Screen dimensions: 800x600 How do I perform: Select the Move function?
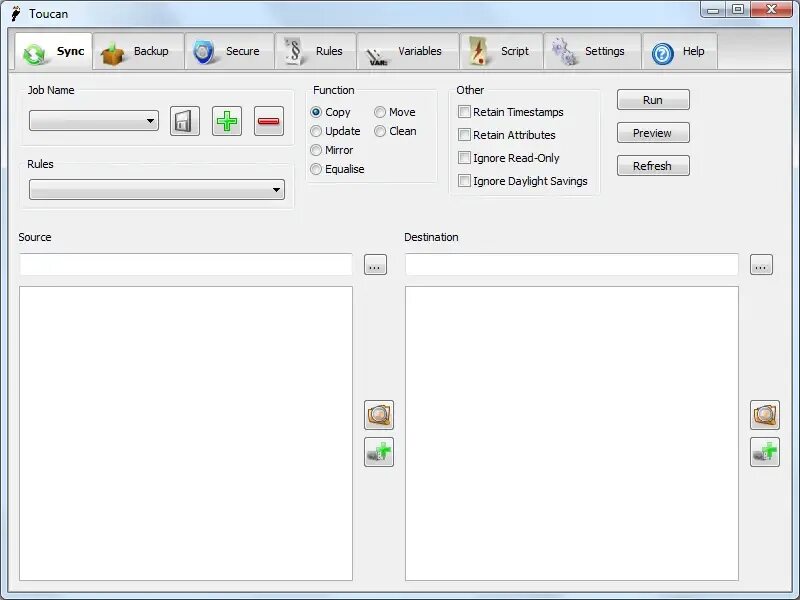pos(380,112)
